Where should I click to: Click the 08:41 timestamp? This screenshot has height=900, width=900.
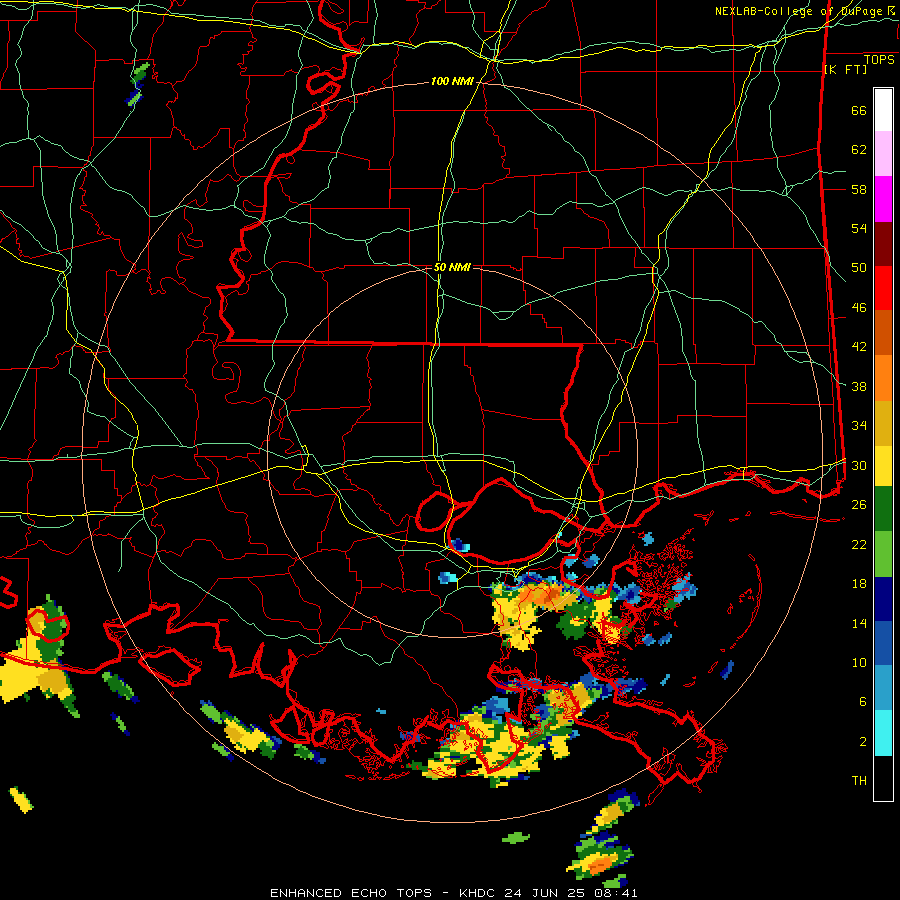click(615, 893)
